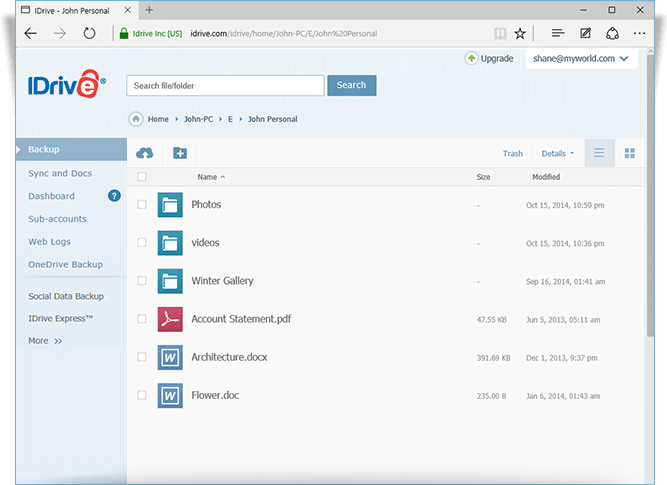Switch to grid thumbnail view
Screen dimensions: 667x485
(x=629, y=153)
